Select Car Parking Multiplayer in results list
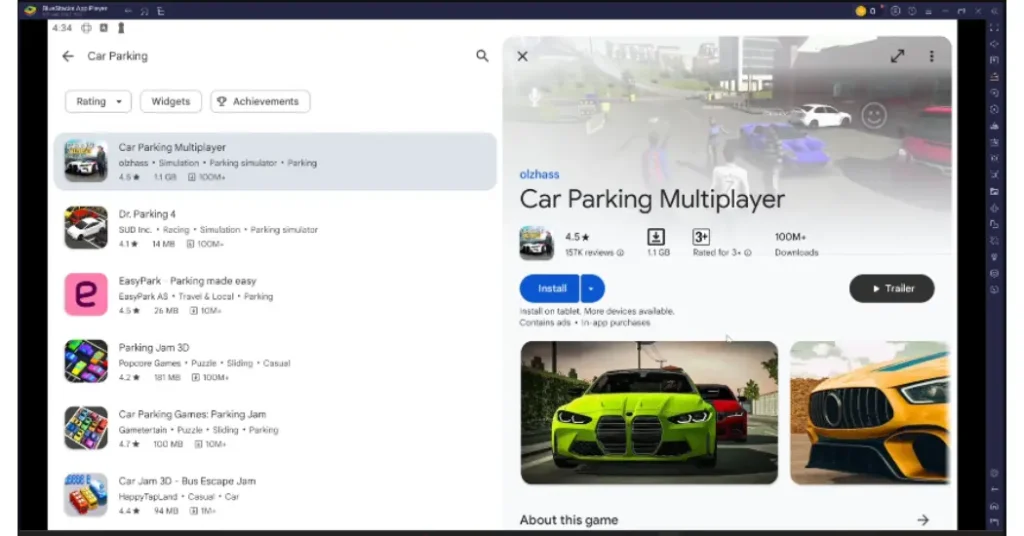1024x536 pixels. point(275,161)
